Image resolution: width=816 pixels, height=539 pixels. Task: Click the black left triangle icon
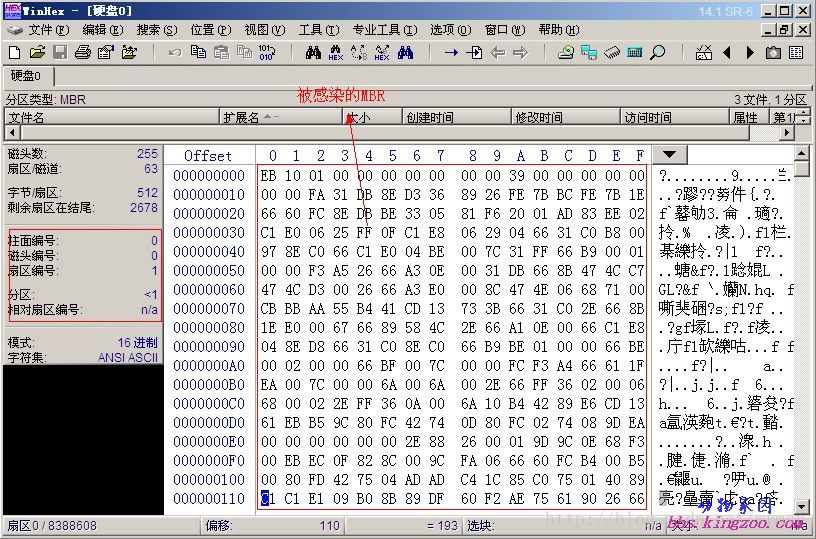[x=727, y=53]
